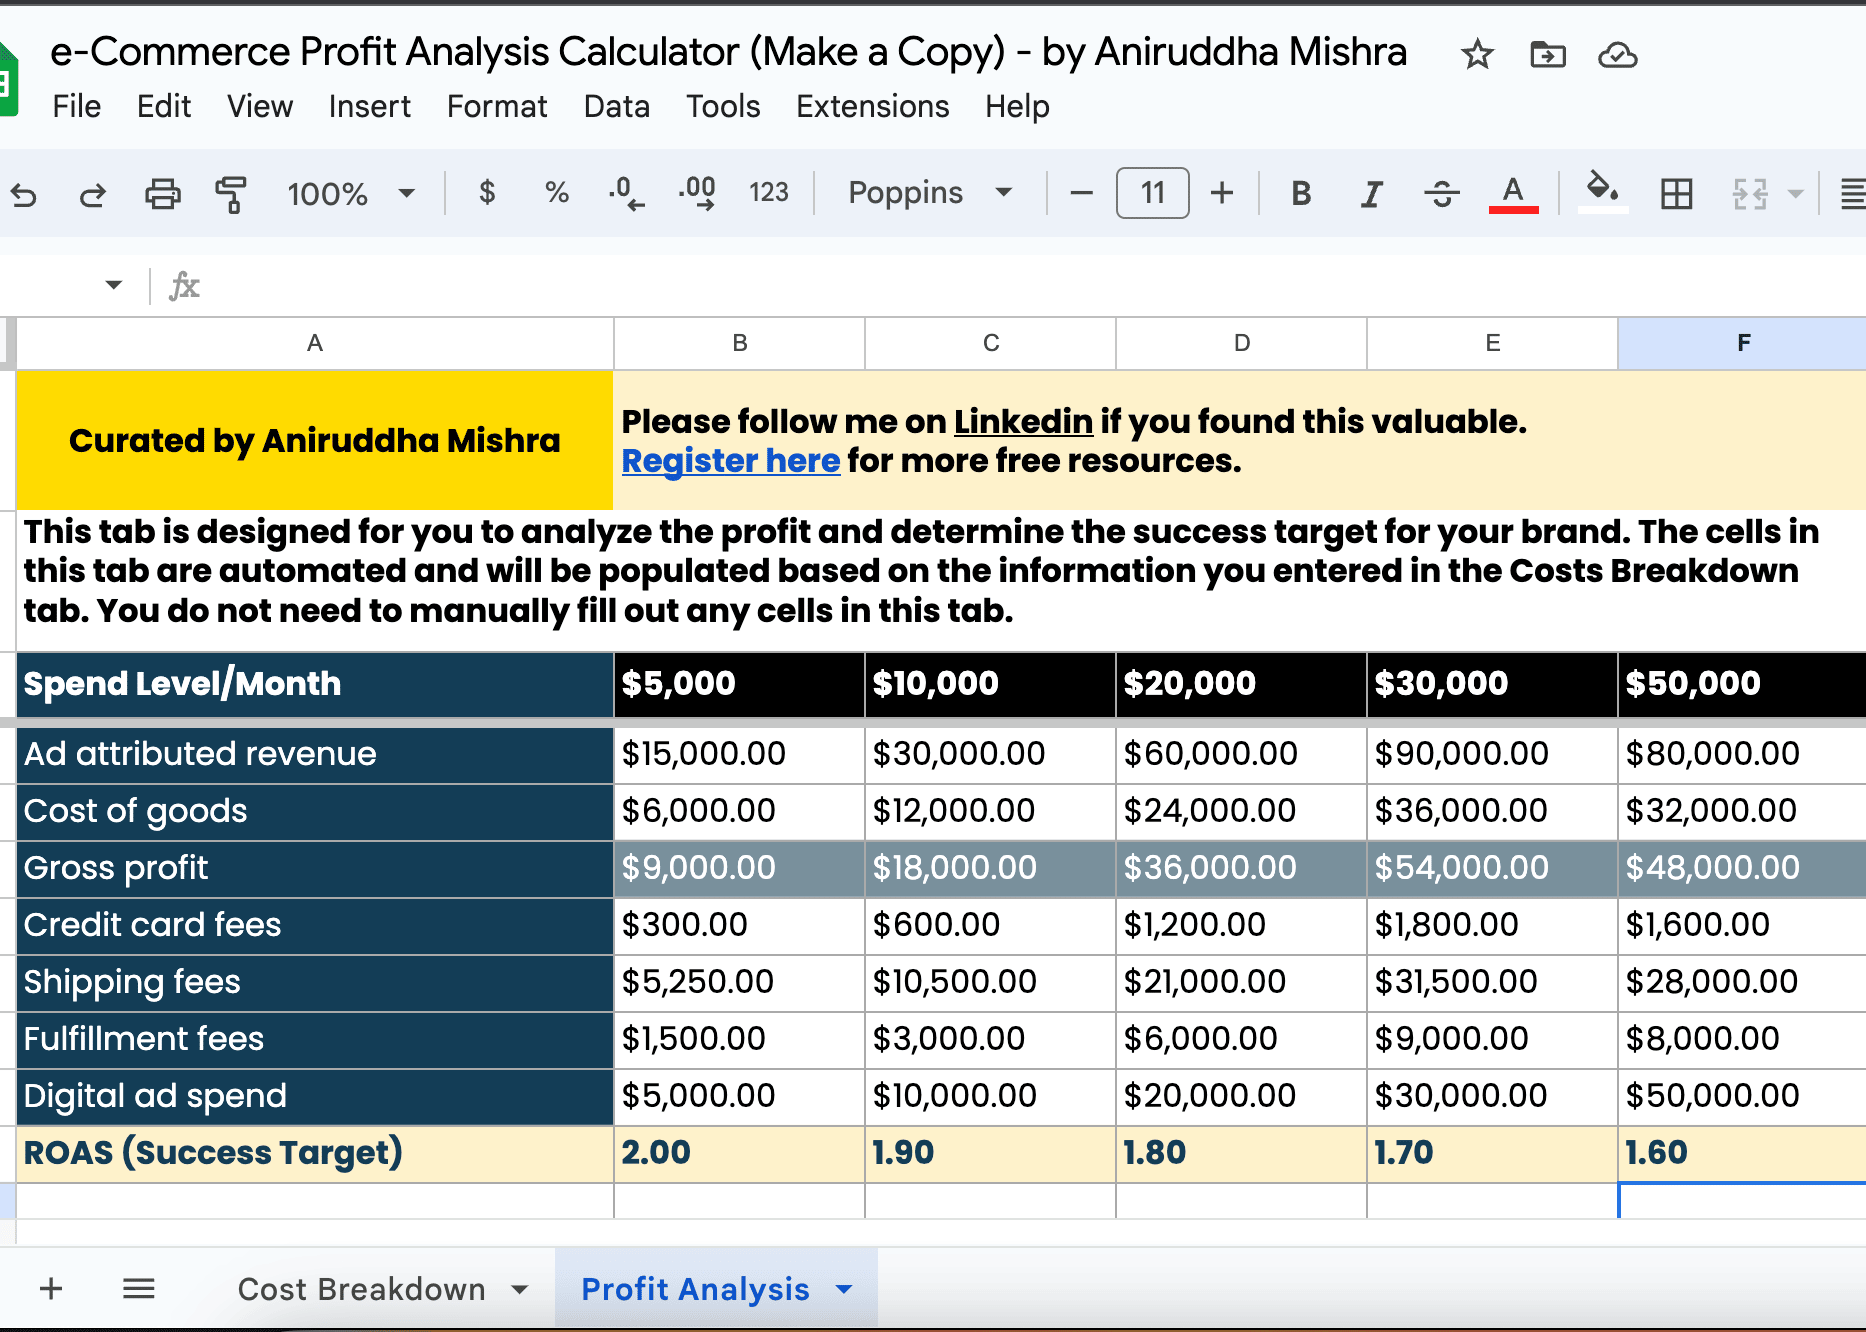The width and height of the screenshot is (1866, 1332).
Task: Decrease font size with minus button
Action: click(1081, 193)
